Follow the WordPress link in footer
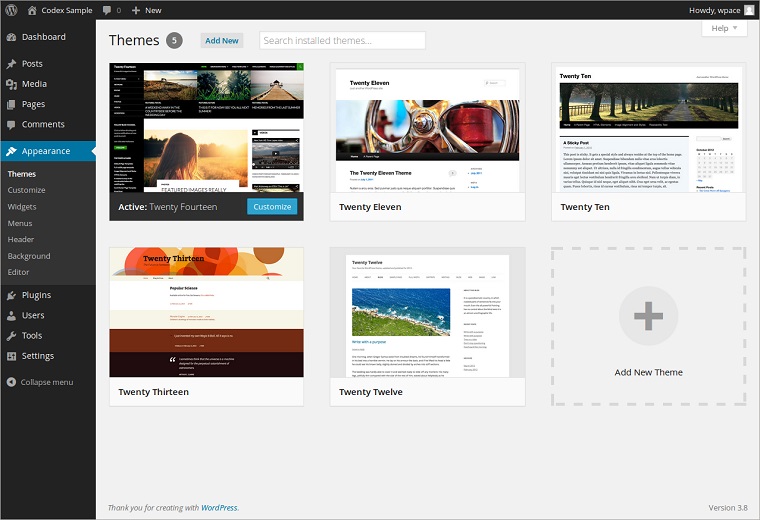Viewport: 760px width, 520px height. 219,508
